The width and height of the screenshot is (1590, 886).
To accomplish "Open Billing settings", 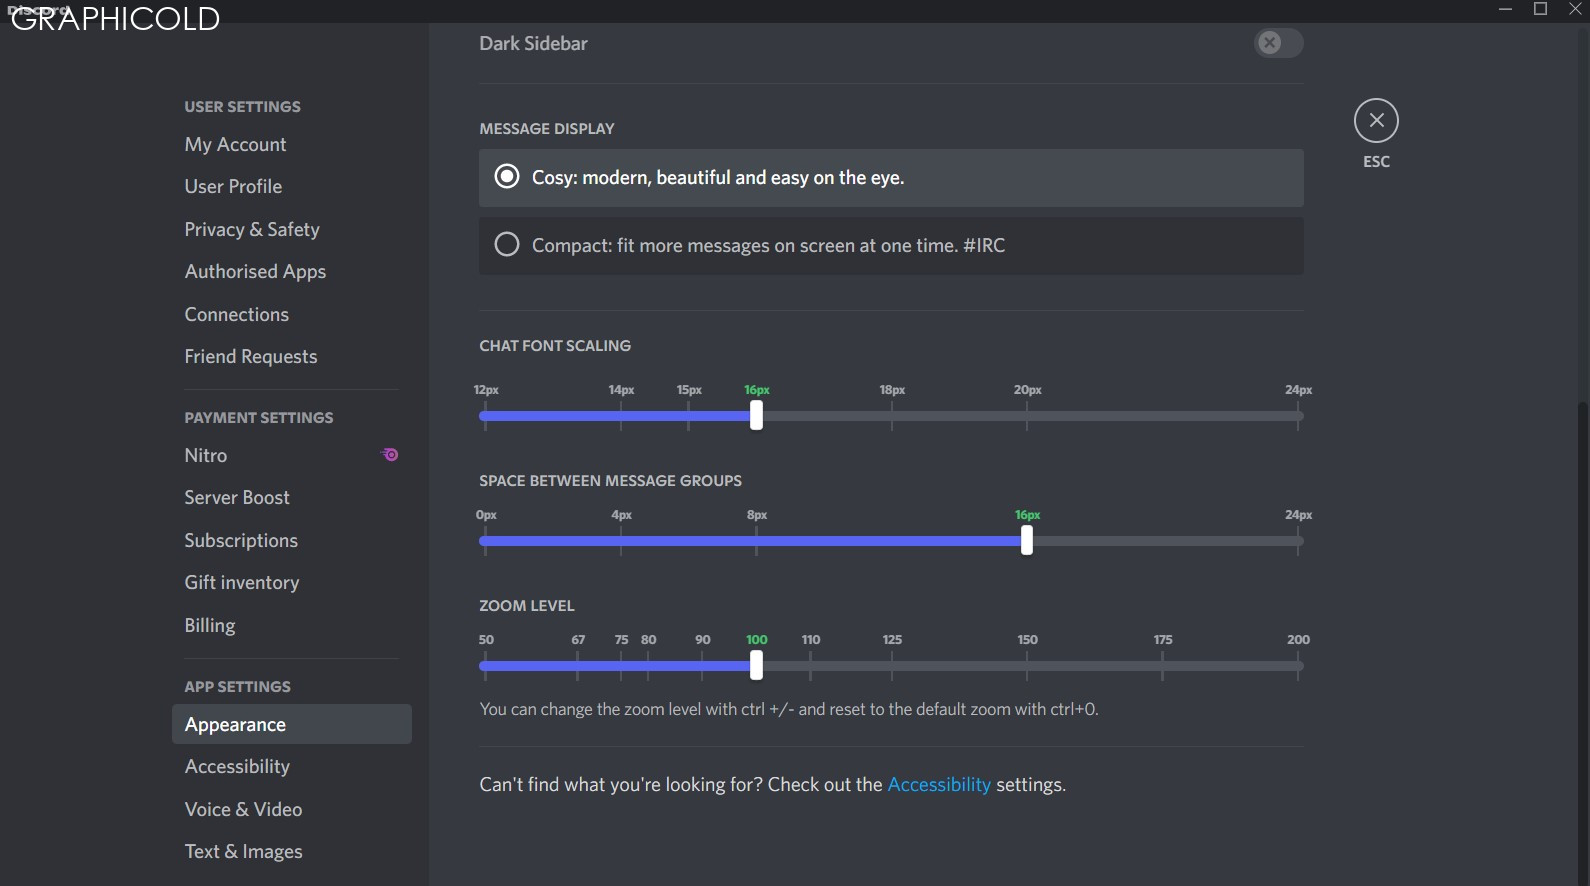I will 209,625.
